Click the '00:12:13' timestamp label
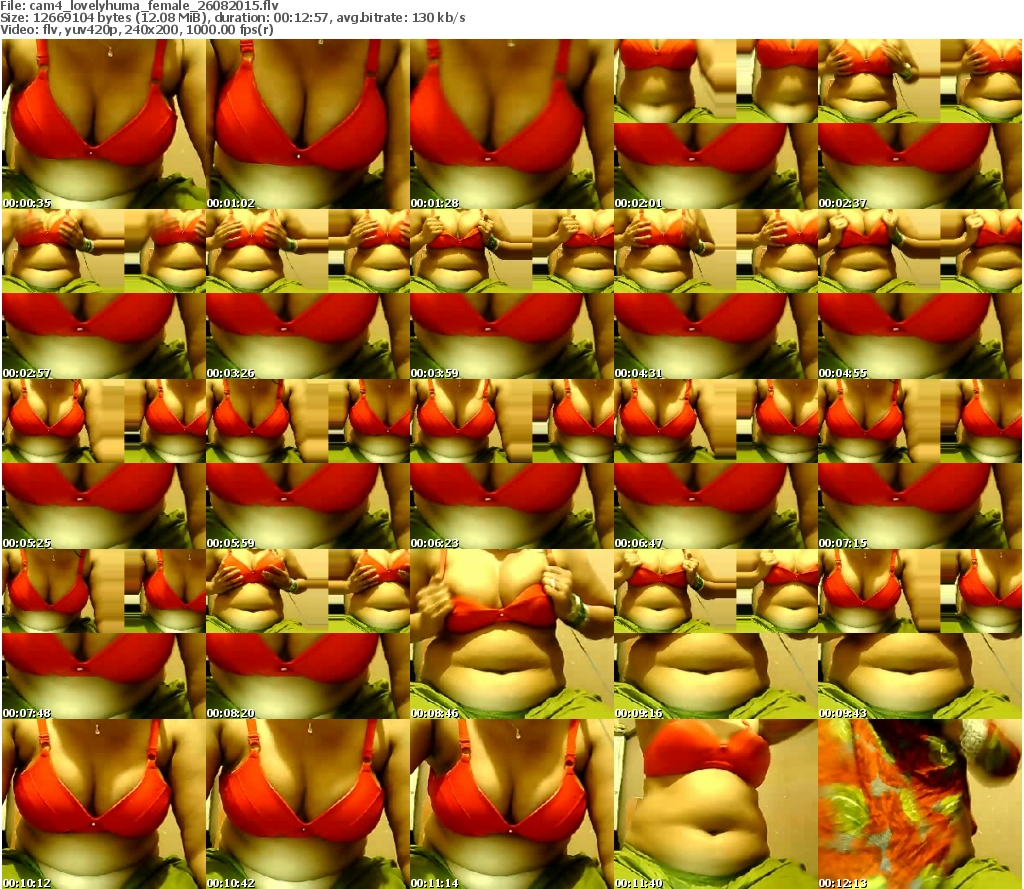Viewport: 1024px width, 889px height. tap(843, 883)
